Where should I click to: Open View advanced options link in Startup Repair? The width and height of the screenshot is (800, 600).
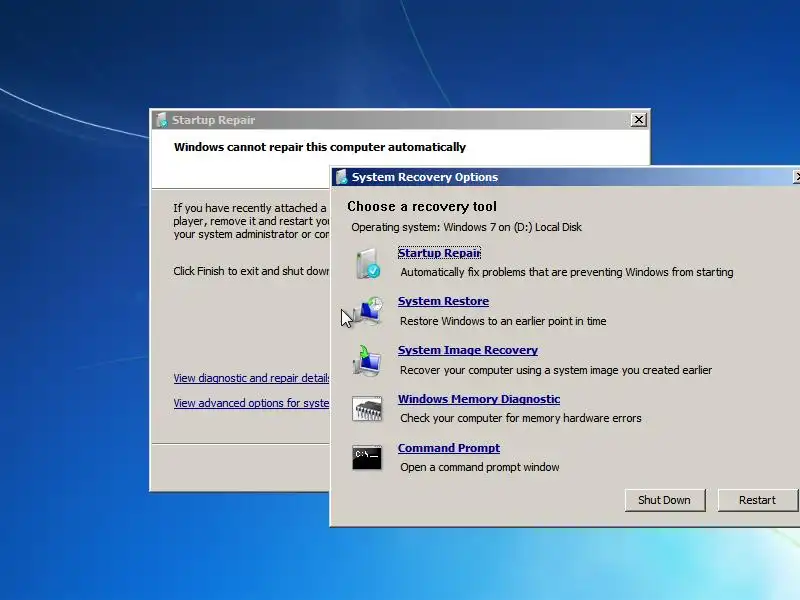click(252, 403)
